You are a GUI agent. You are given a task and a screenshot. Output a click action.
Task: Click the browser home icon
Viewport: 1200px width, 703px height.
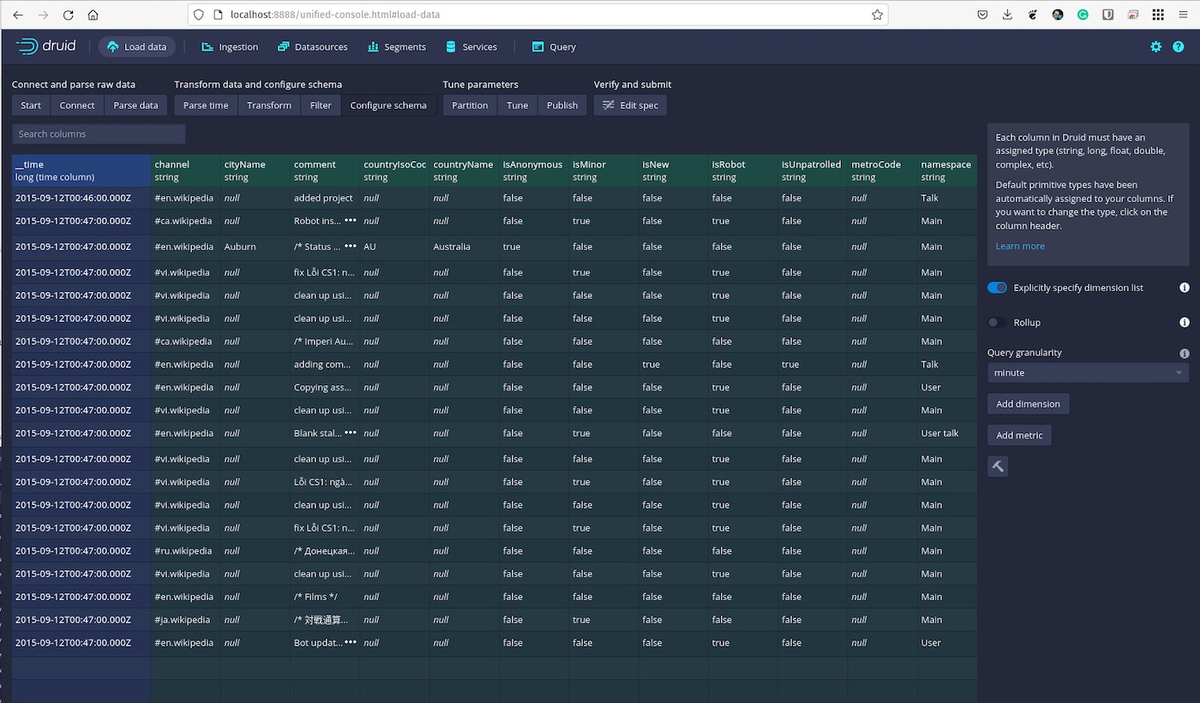click(92, 15)
